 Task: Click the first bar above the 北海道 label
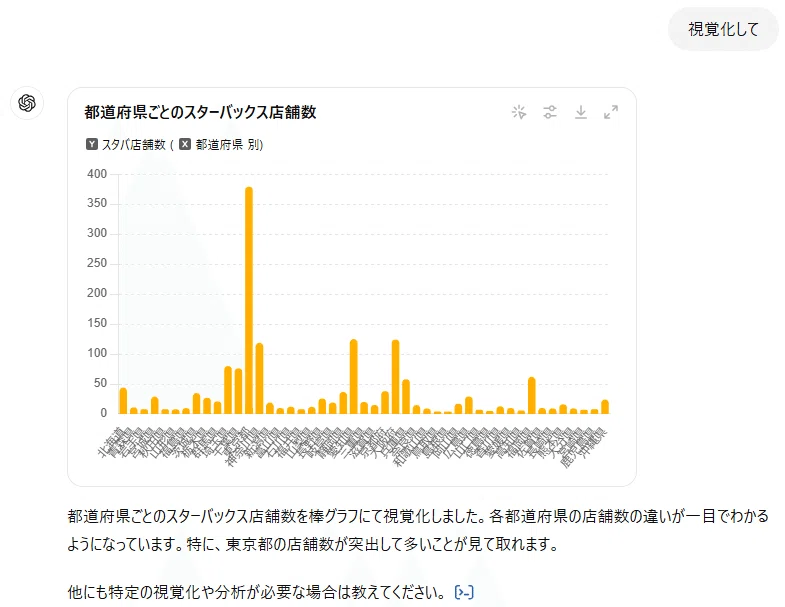point(123,401)
